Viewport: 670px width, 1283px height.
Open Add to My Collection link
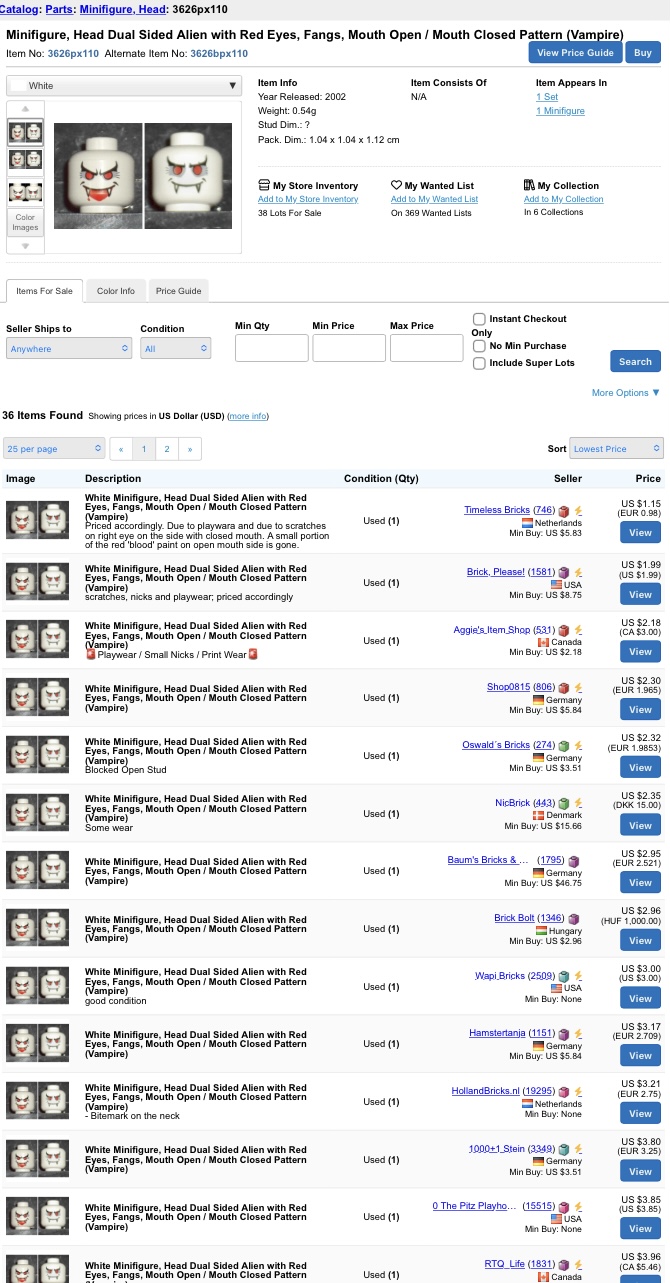tap(564, 199)
